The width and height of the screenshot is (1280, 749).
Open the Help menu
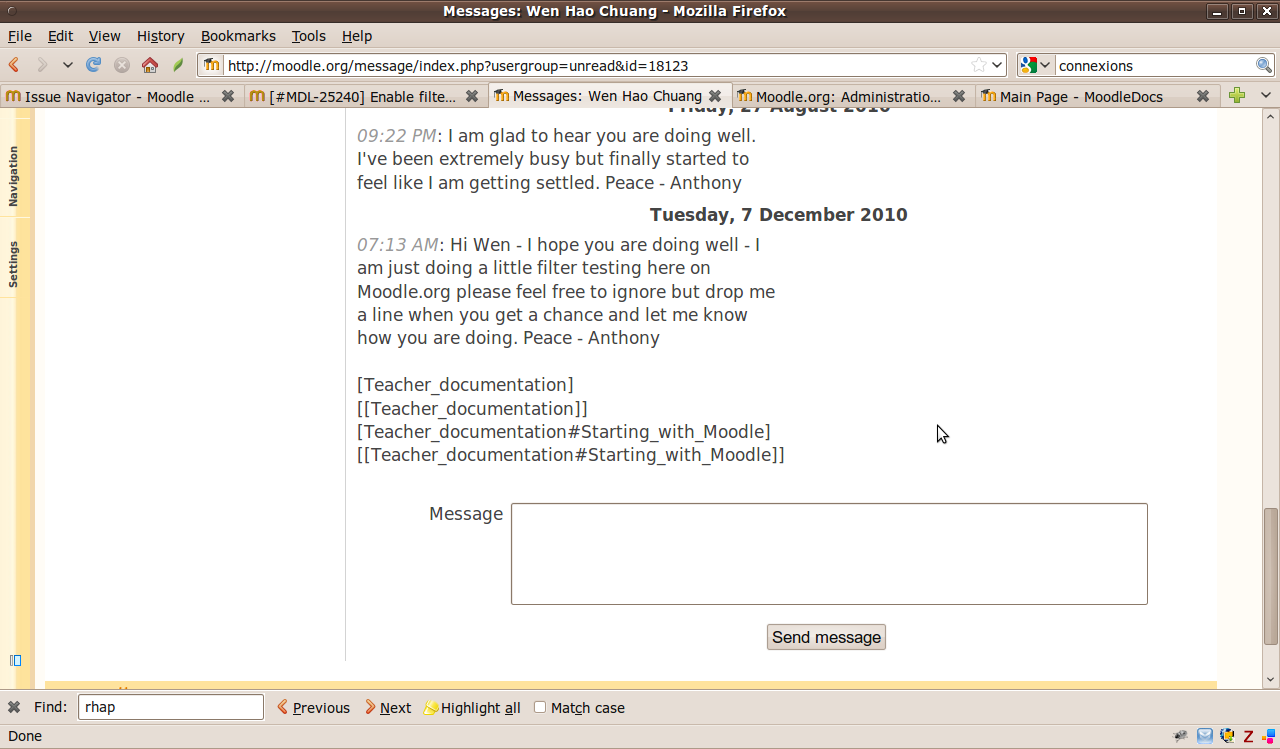click(x=357, y=36)
